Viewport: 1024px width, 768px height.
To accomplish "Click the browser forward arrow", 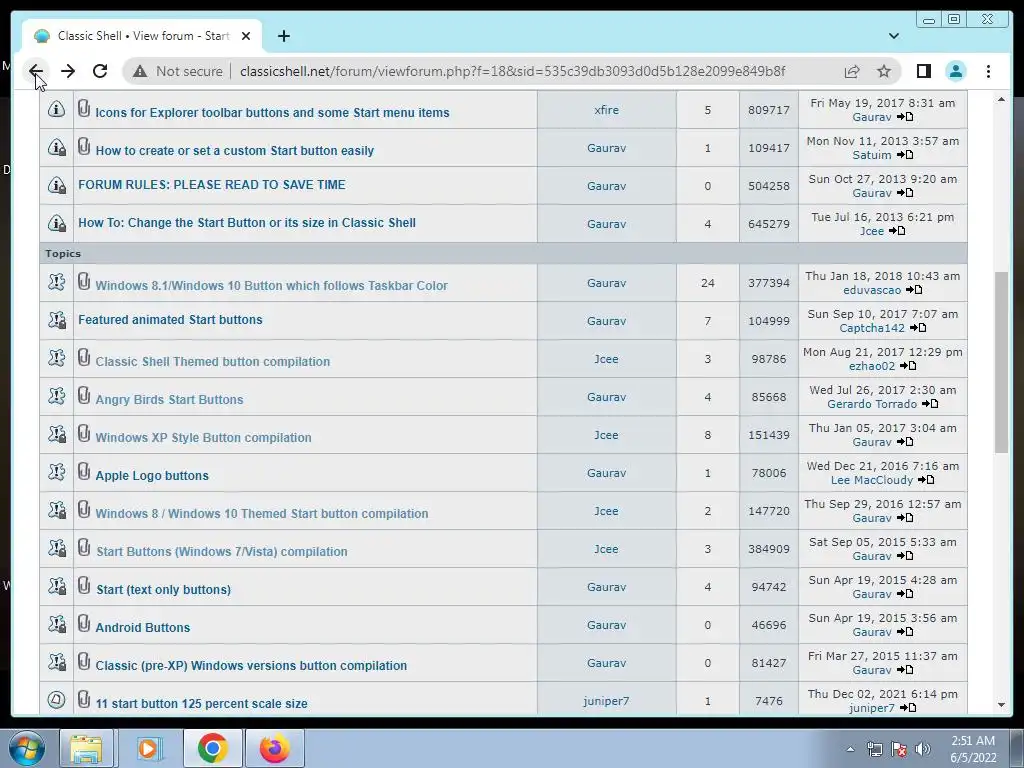I will [x=68, y=71].
